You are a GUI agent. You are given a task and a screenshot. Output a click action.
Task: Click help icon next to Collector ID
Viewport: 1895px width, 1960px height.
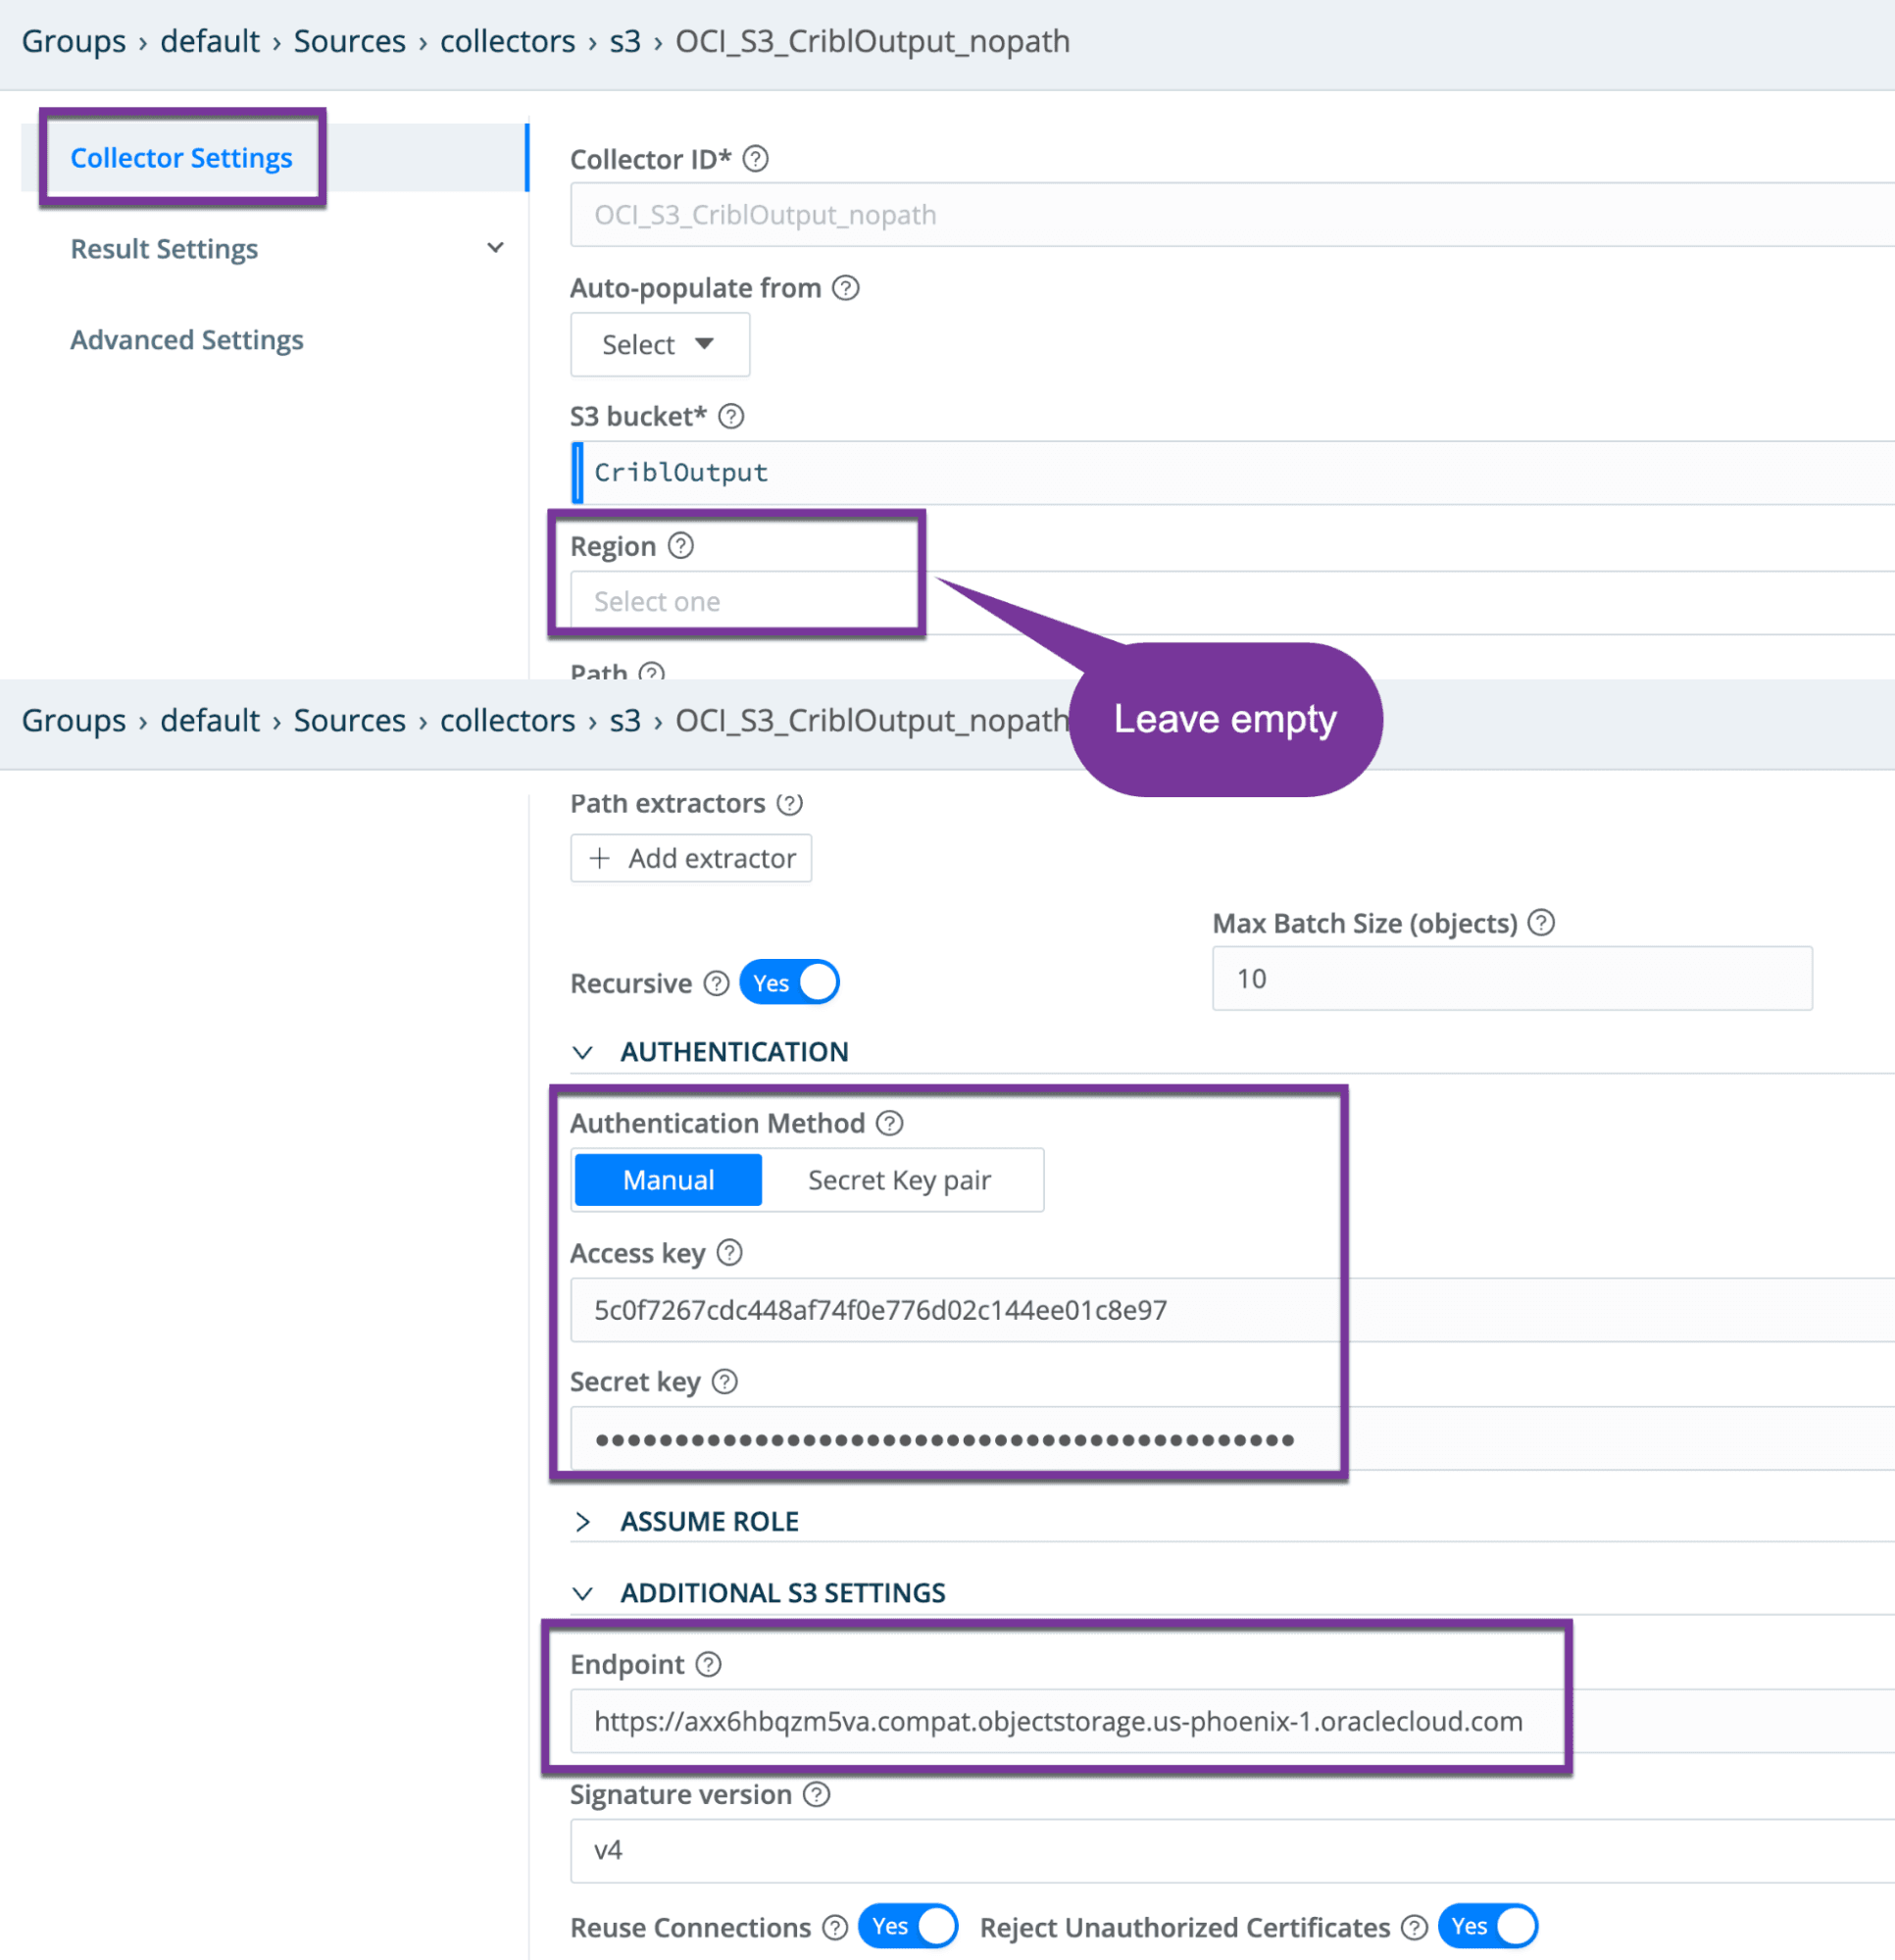pos(756,159)
